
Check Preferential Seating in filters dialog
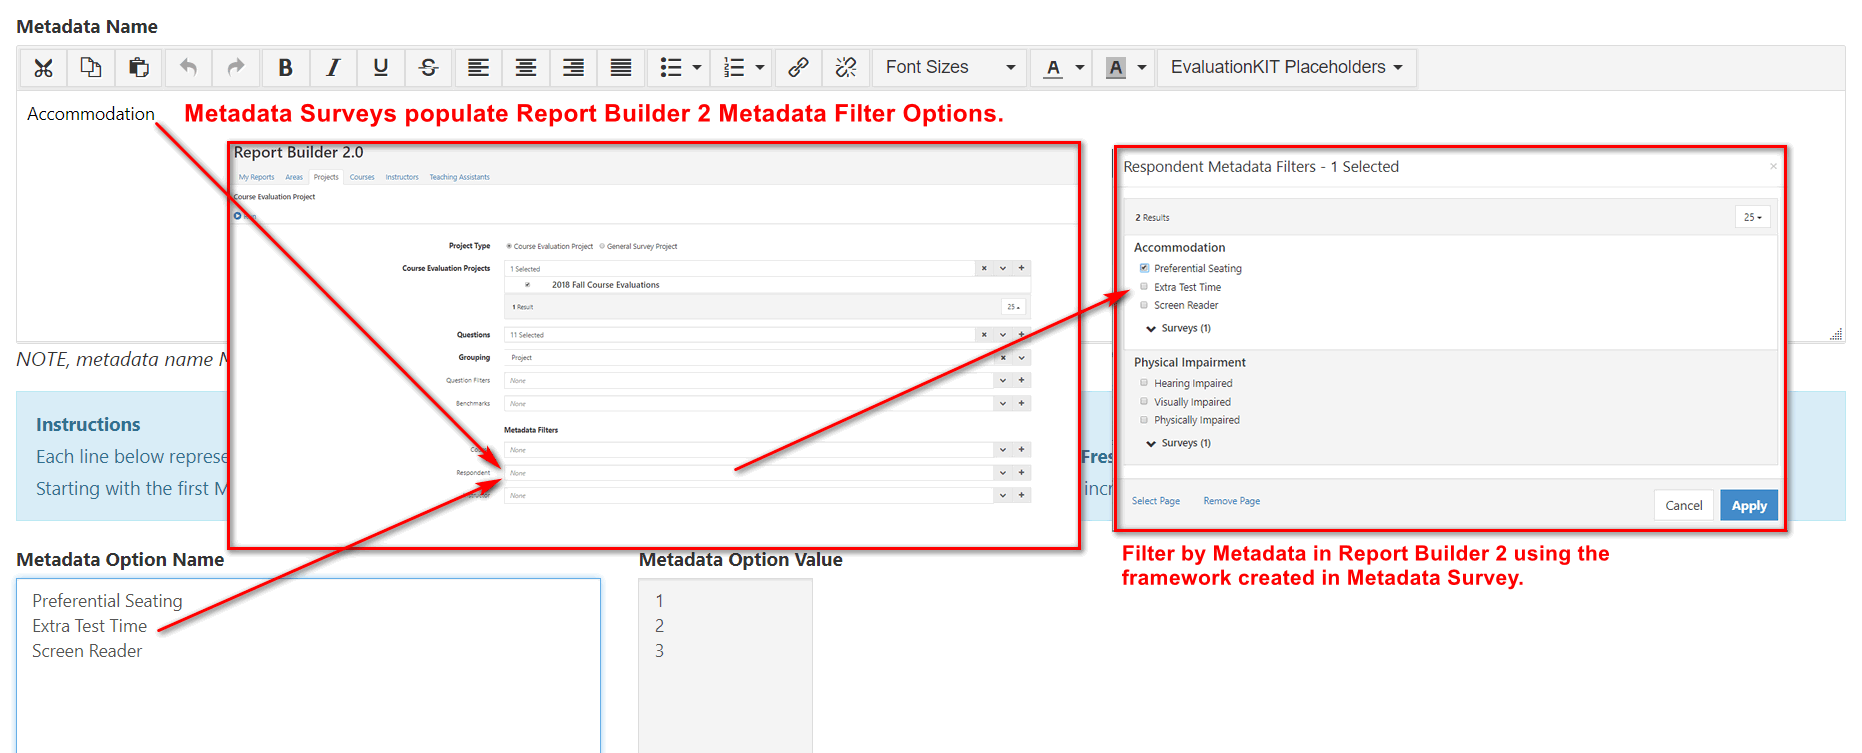(x=1144, y=268)
